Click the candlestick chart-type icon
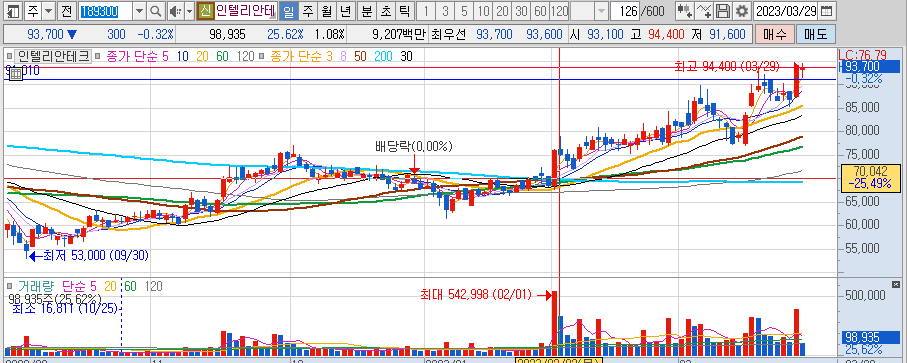 685,10
